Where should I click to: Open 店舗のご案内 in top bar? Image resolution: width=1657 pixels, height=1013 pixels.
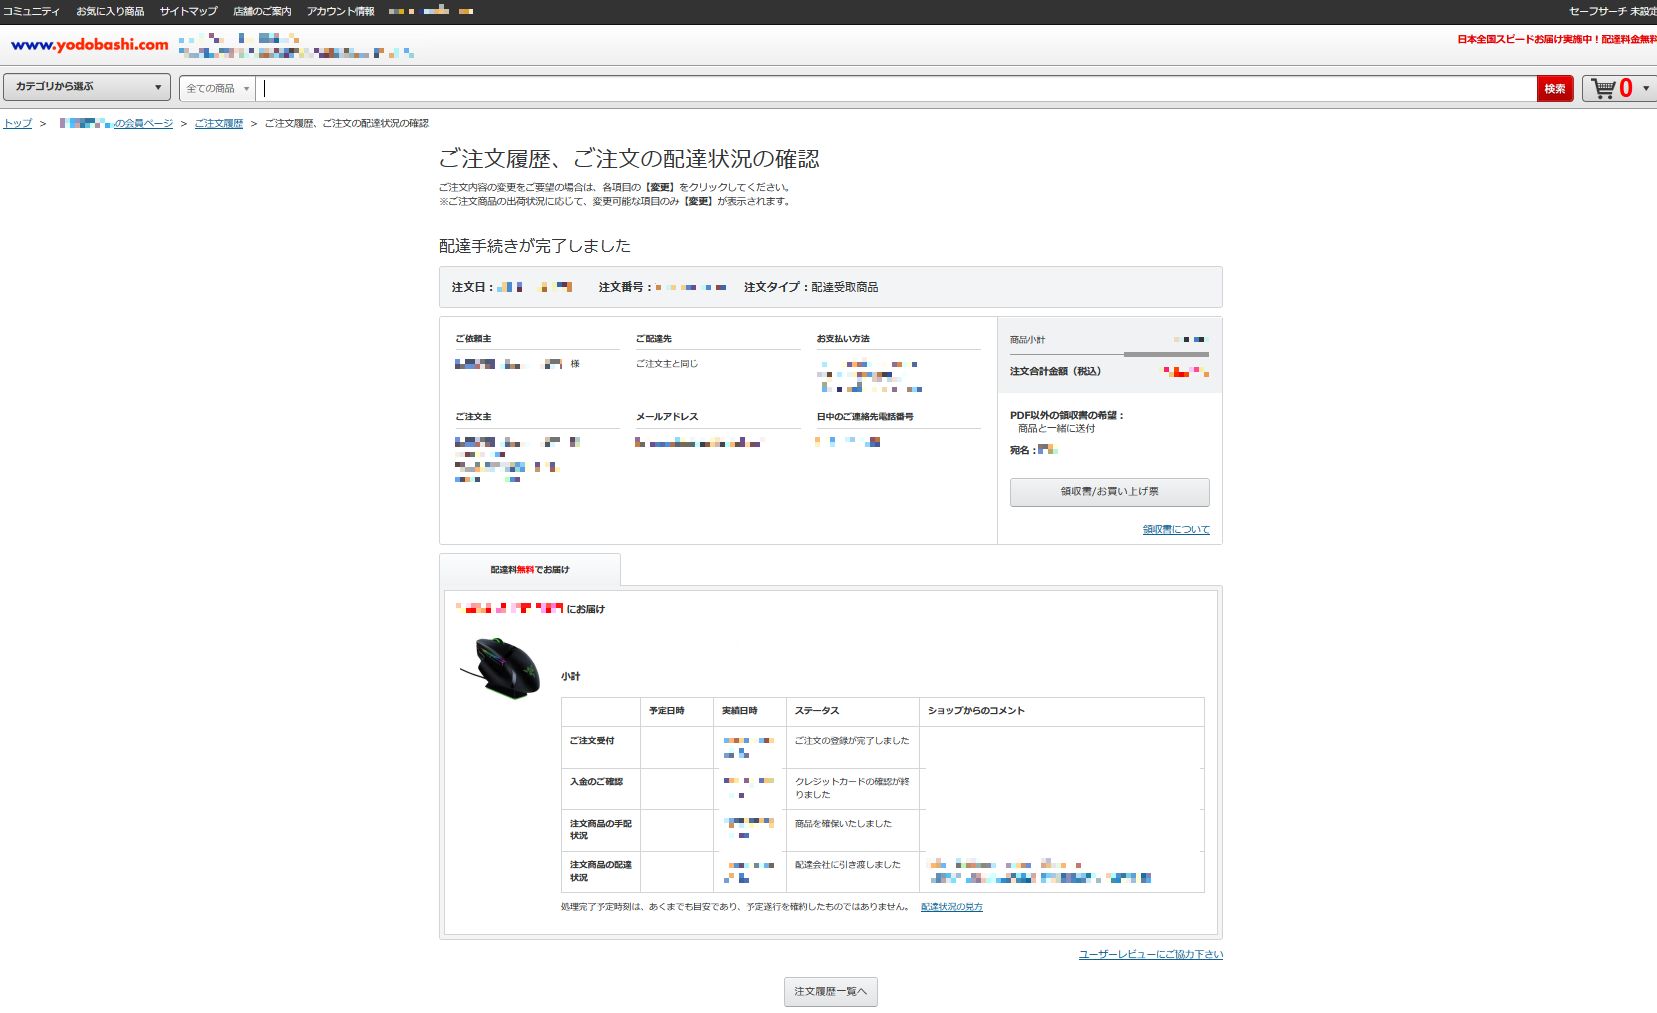[x=262, y=11]
